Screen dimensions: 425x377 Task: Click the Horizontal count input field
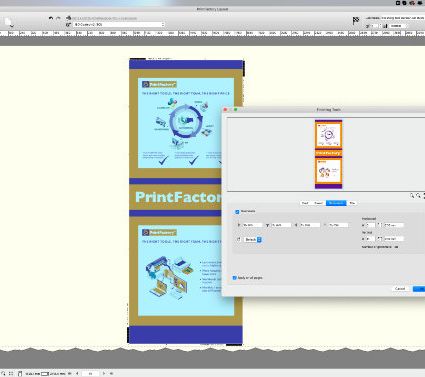[370, 225]
